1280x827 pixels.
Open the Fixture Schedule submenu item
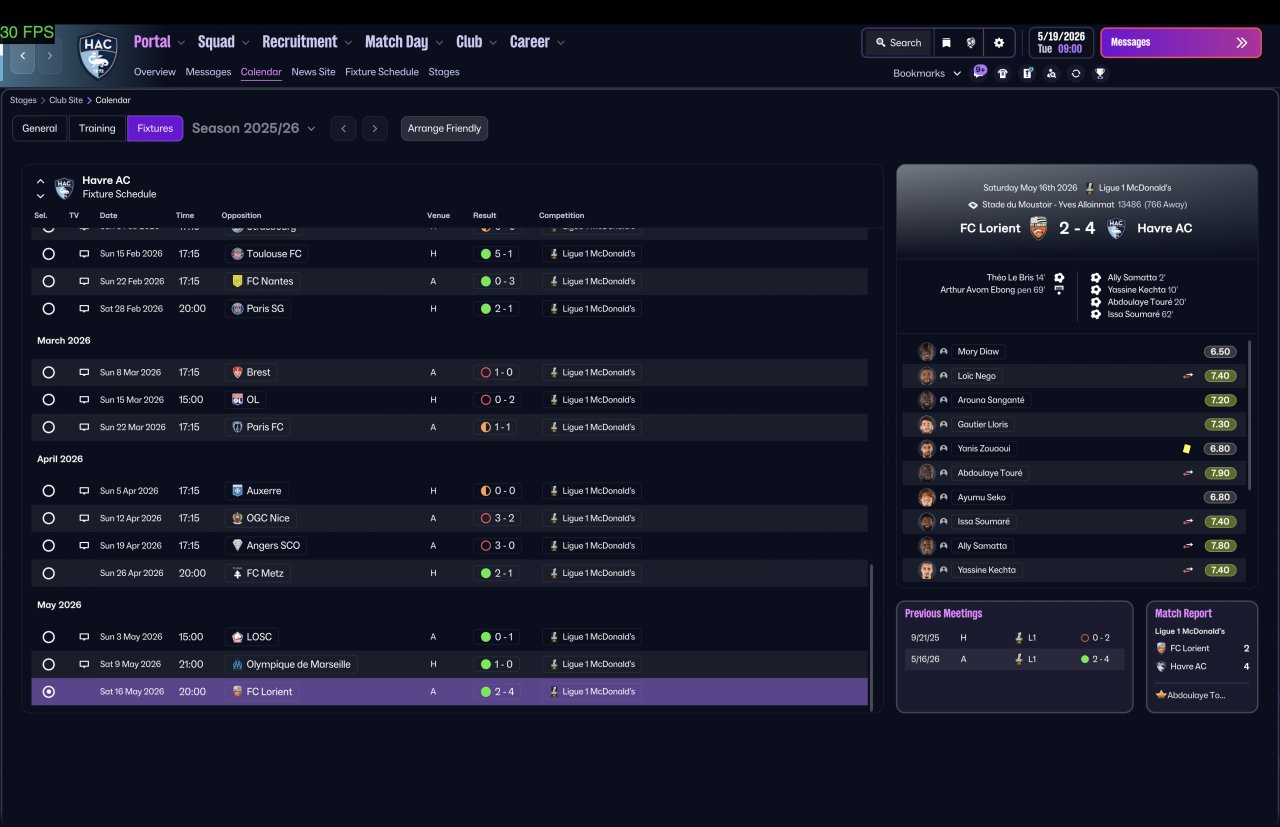pyautogui.click(x=382, y=72)
